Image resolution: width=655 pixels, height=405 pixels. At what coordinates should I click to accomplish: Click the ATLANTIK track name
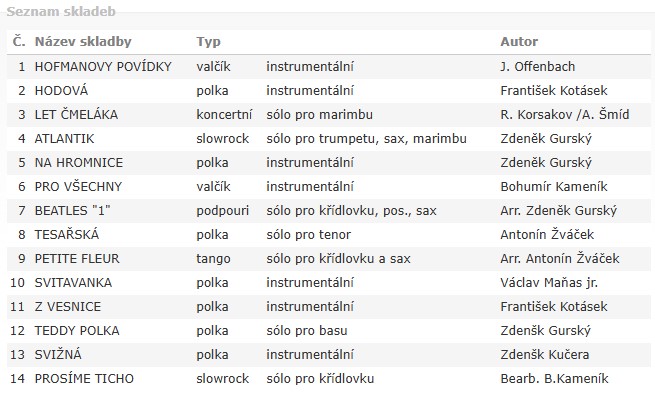tap(64, 139)
